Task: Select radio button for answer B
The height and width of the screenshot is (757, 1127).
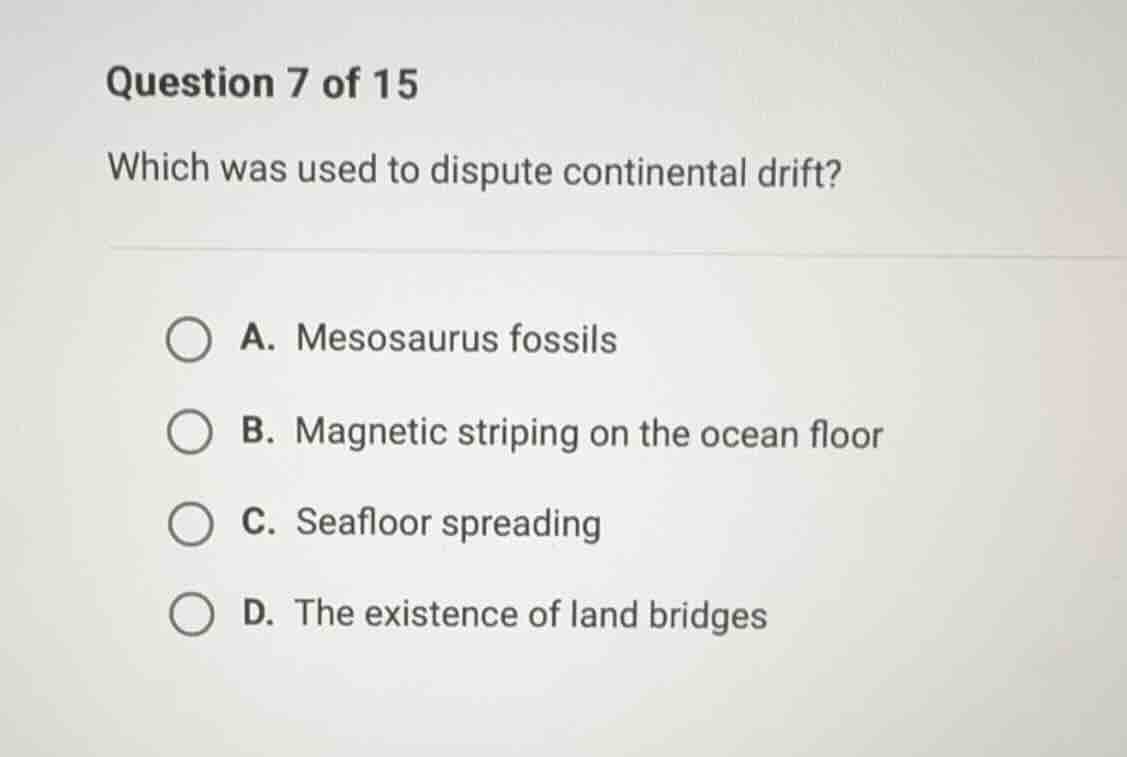Action: [x=191, y=432]
